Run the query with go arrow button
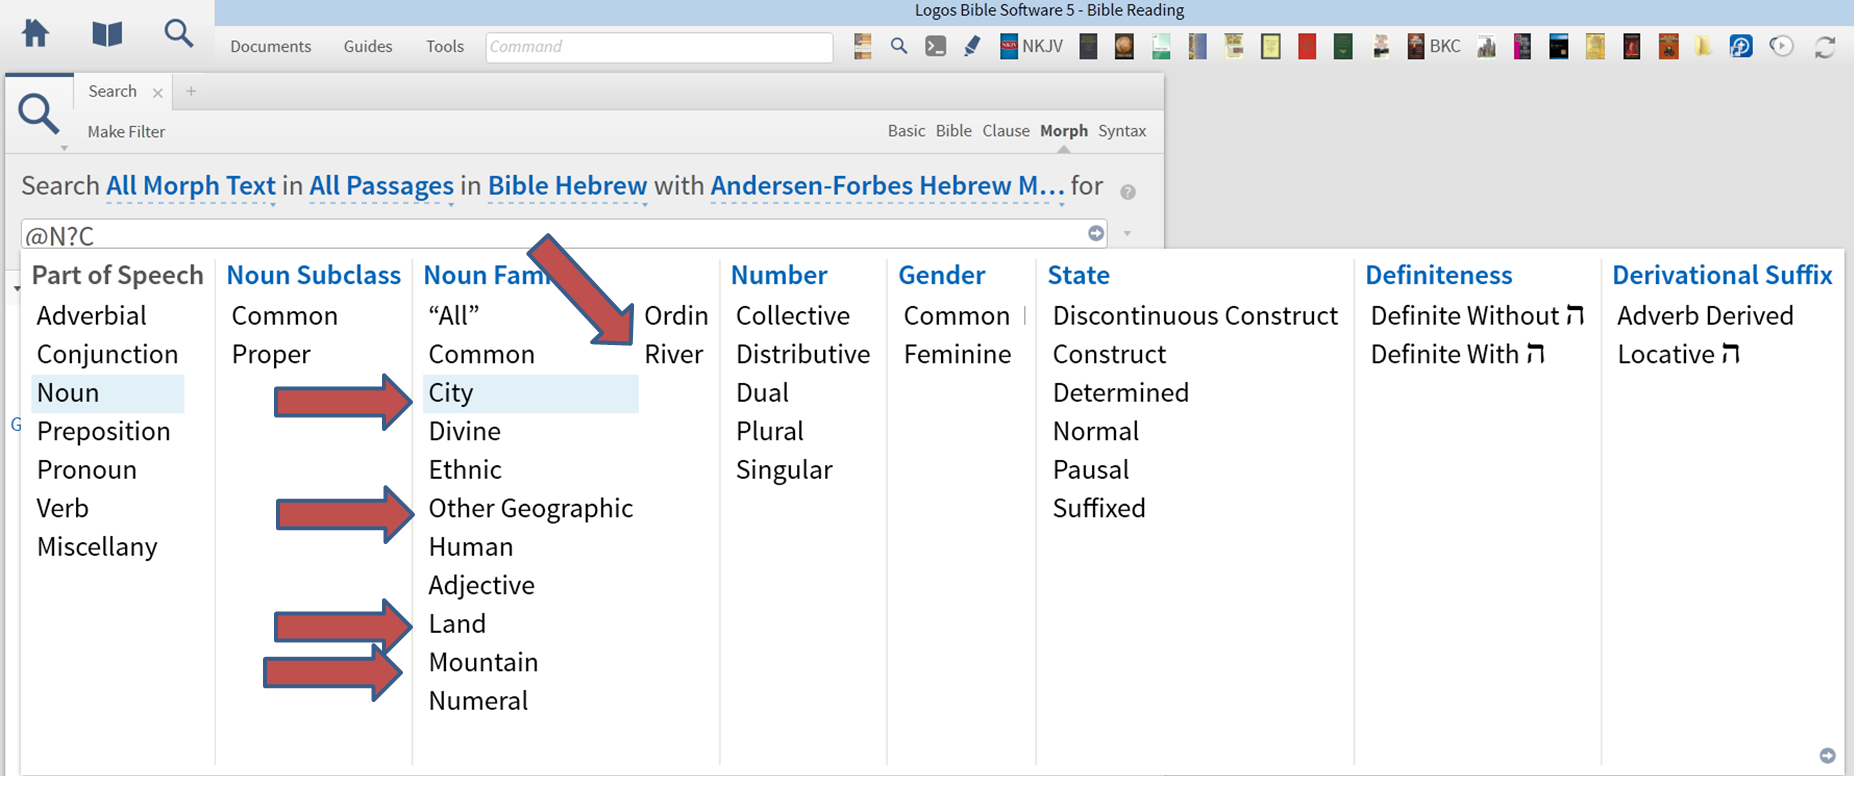Viewport: 1854px width, 787px height. tap(1096, 233)
